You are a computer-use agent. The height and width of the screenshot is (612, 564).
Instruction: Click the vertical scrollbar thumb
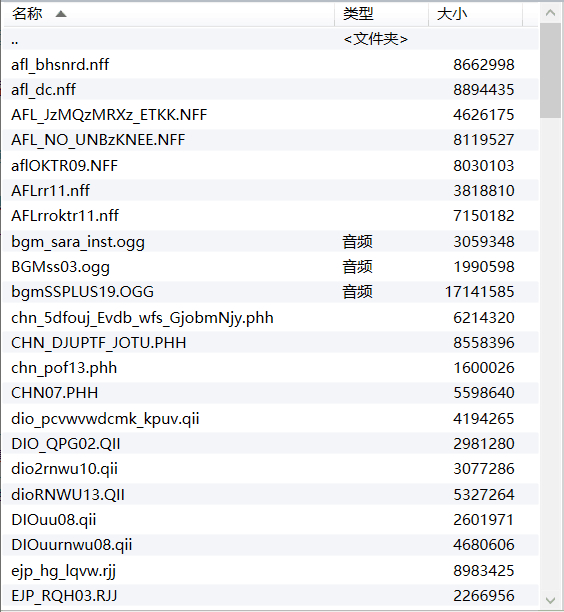point(550,70)
